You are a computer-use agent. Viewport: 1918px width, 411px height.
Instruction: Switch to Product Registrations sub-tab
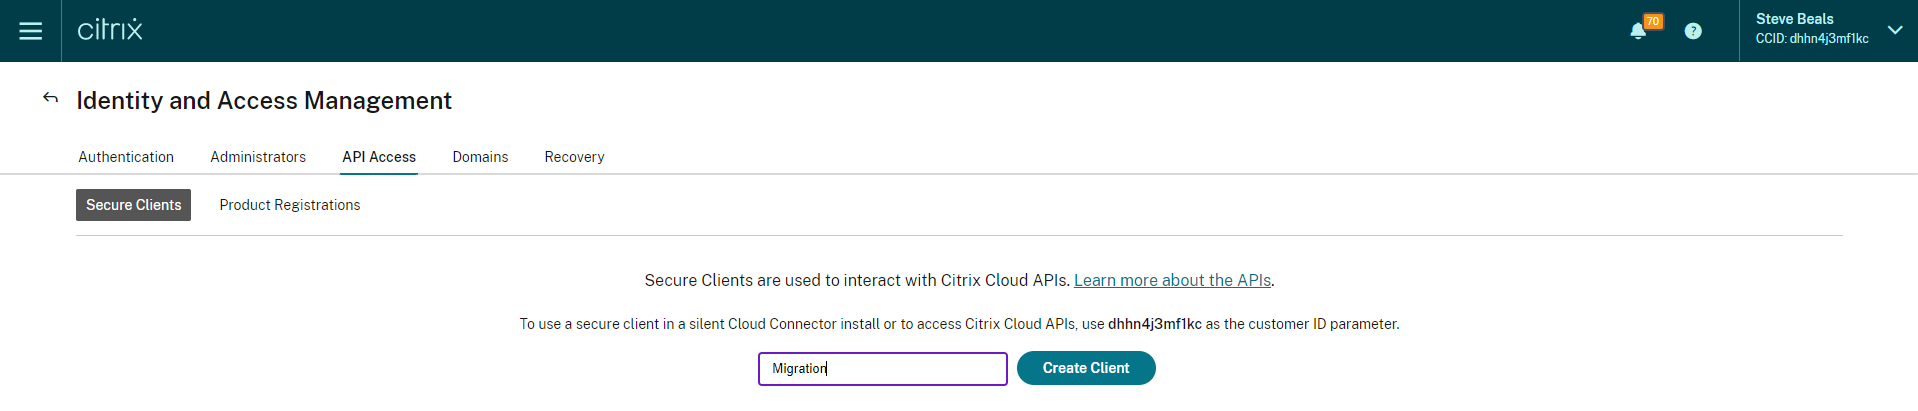(290, 205)
